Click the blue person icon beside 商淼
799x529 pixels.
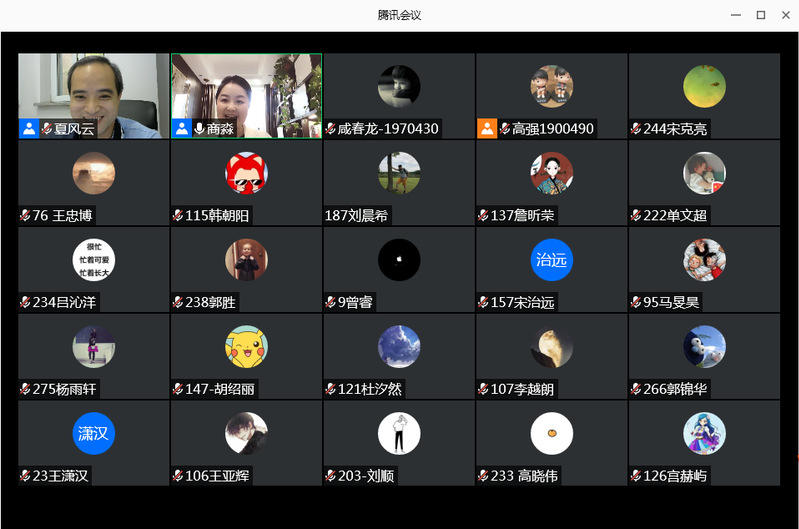point(181,129)
